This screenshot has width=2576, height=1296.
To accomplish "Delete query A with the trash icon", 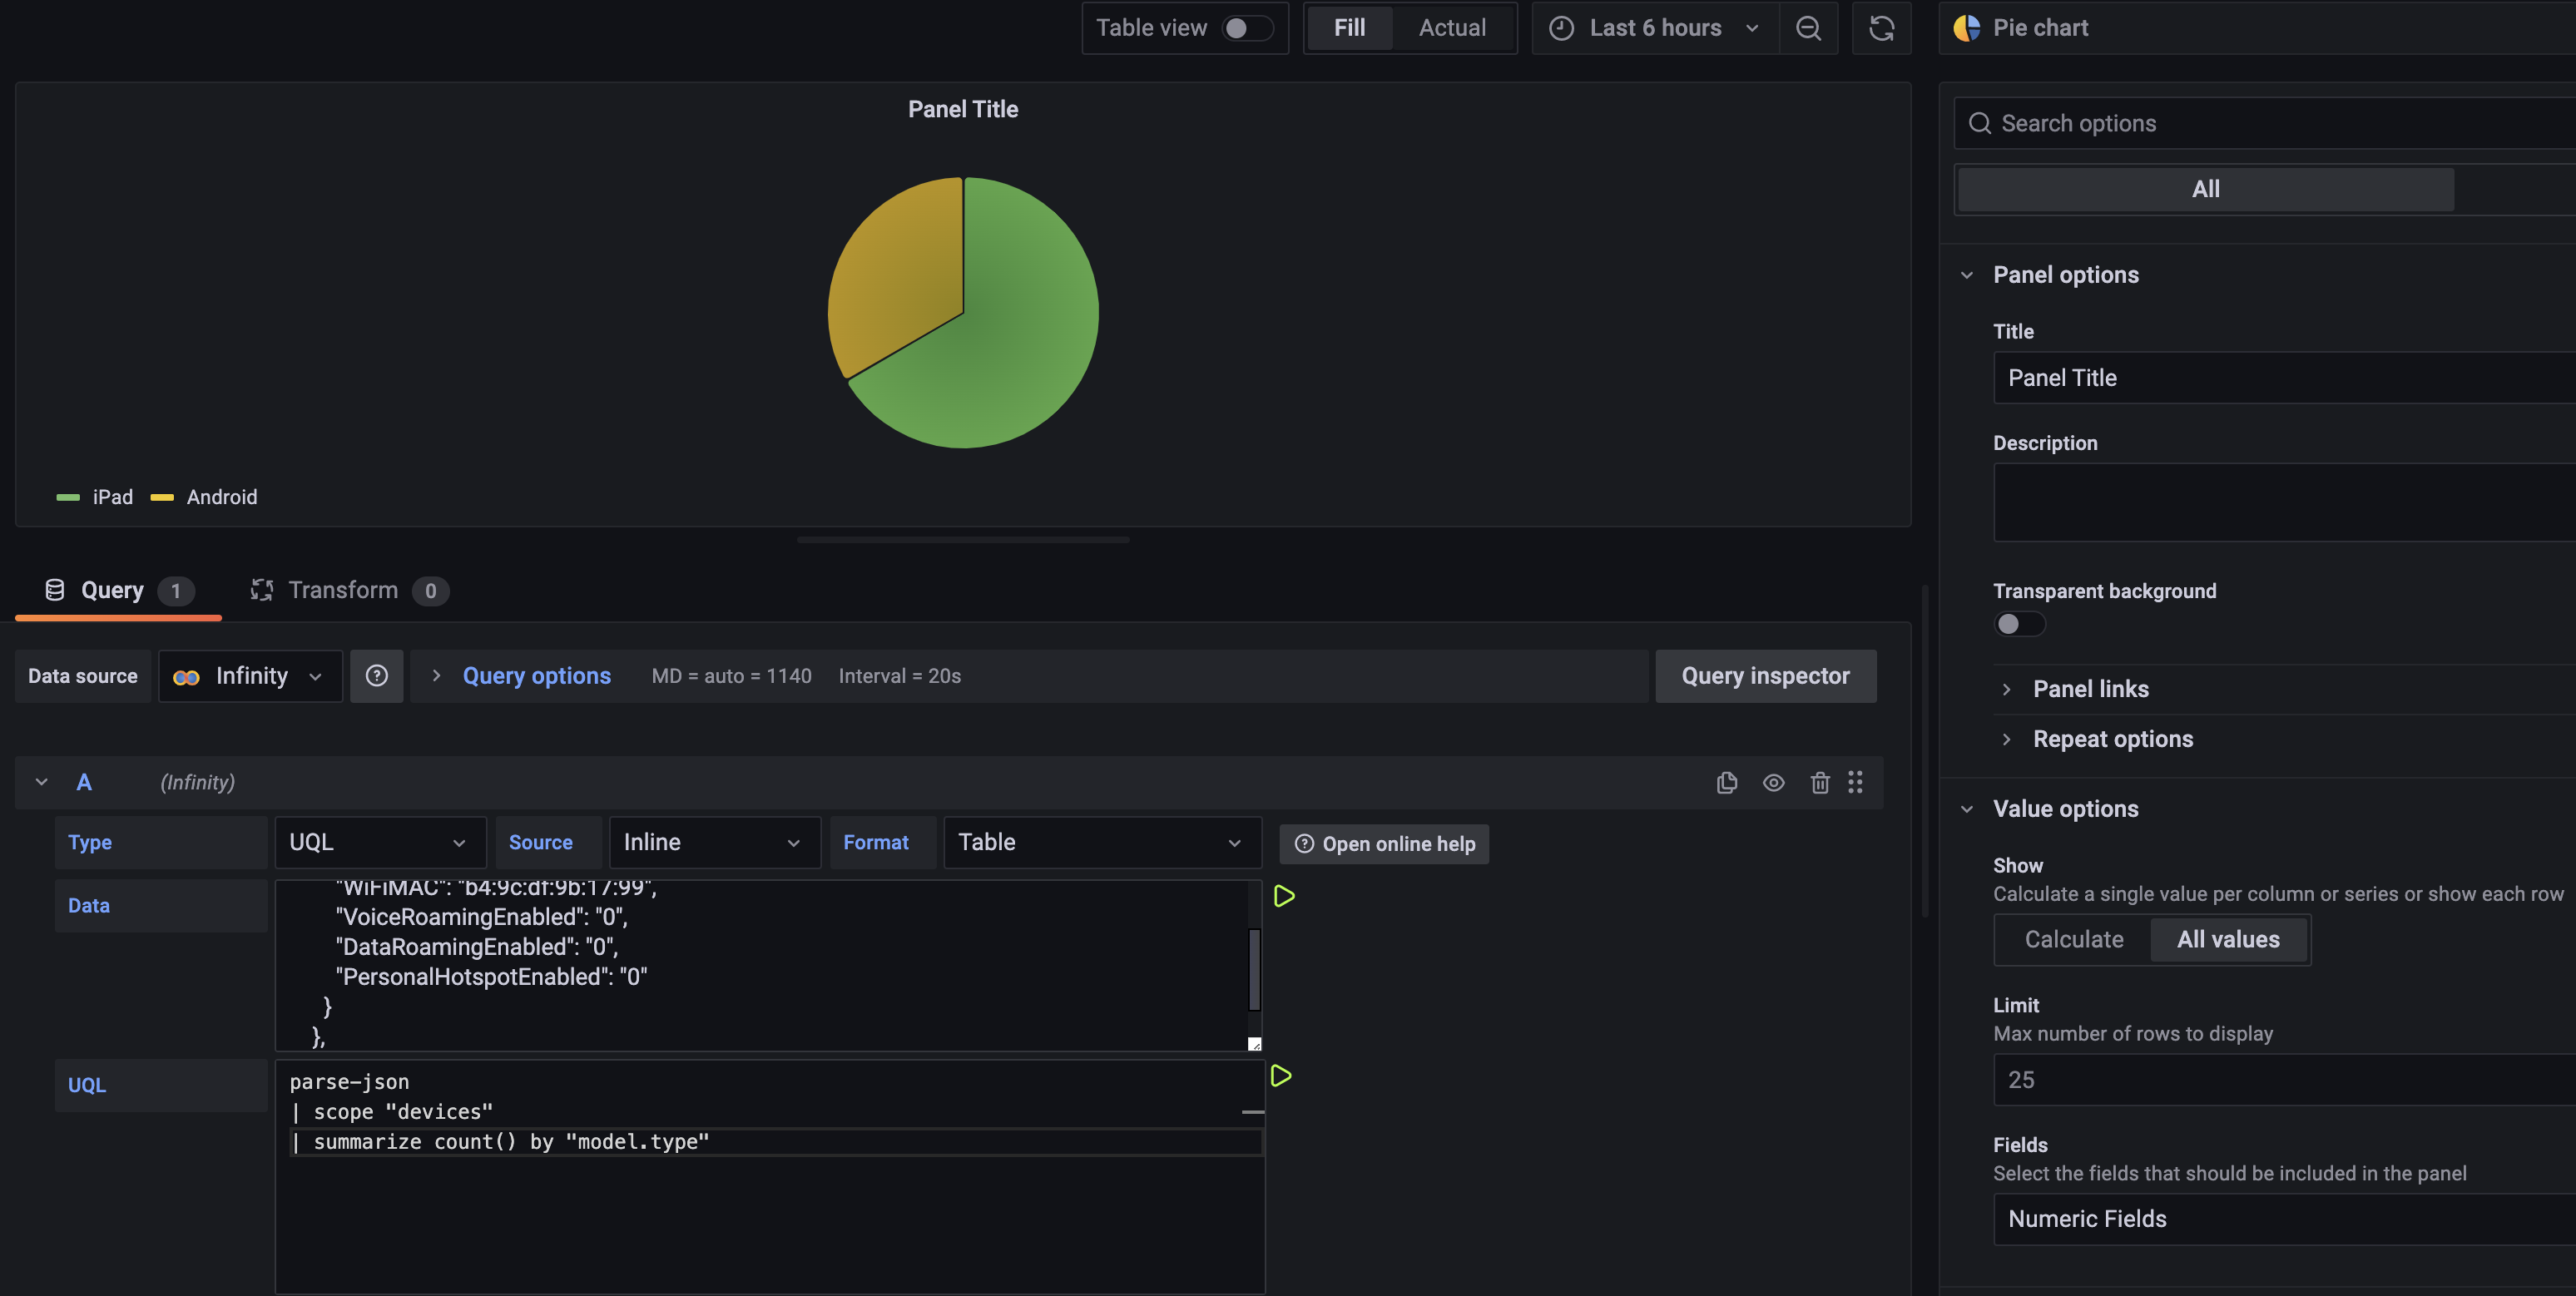I will click(x=1820, y=782).
